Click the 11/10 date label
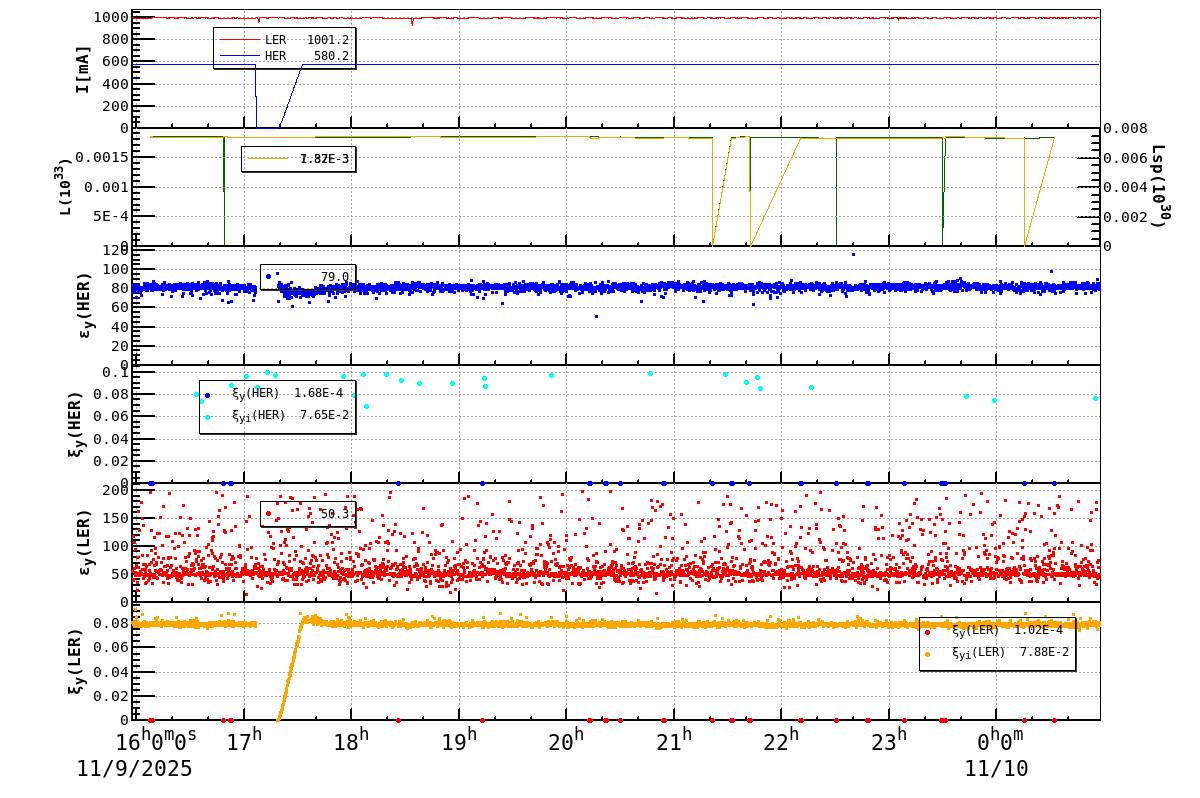1200x798 pixels. click(x=996, y=769)
